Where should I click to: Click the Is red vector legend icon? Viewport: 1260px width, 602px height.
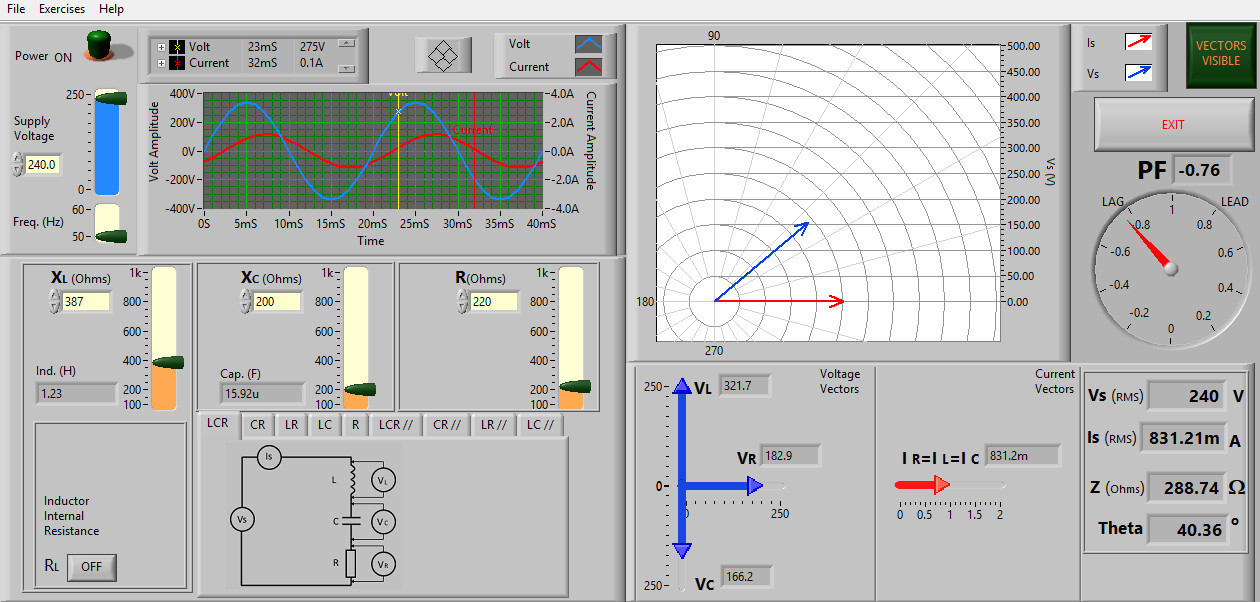click(x=1138, y=42)
